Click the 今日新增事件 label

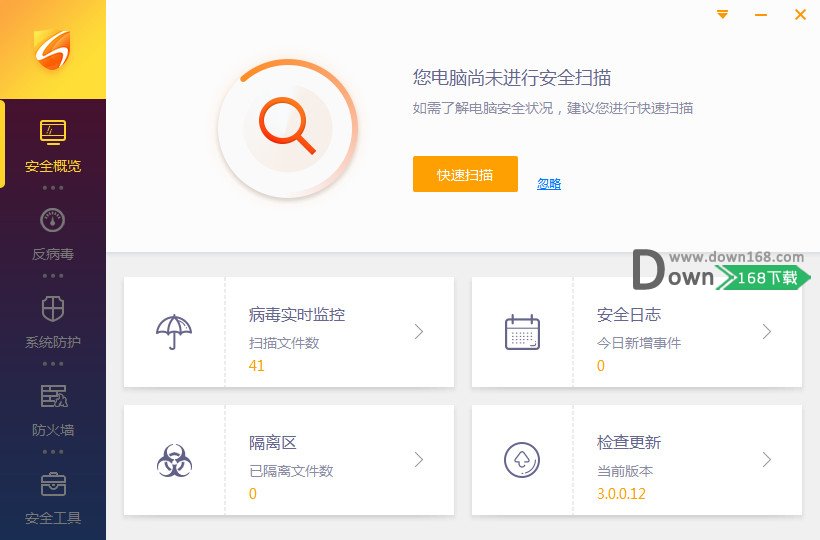639,343
